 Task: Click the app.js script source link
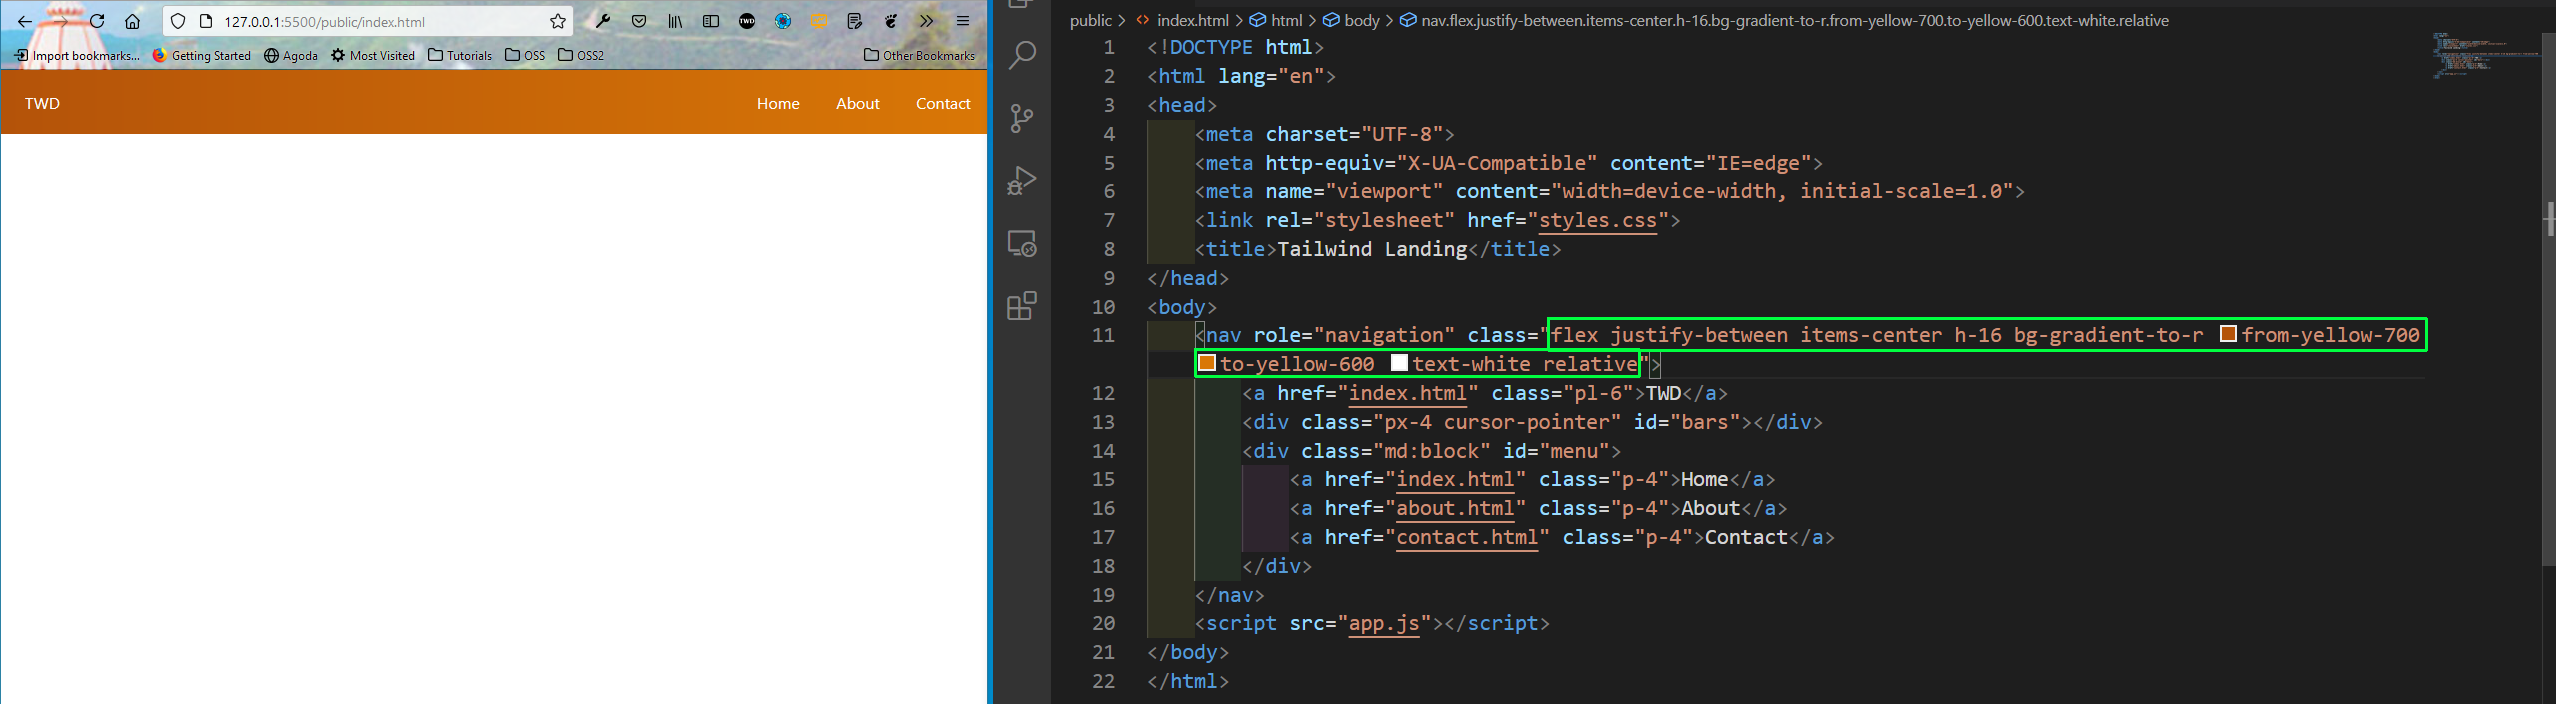click(1384, 623)
